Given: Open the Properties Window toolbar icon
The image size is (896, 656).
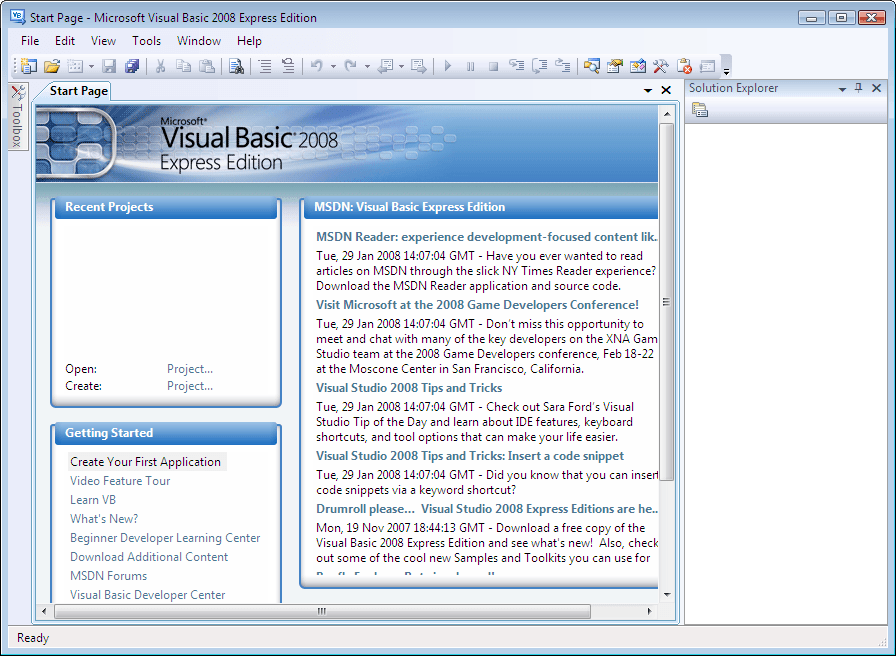Looking at the screenshot, I should click(x=615, y=66).
